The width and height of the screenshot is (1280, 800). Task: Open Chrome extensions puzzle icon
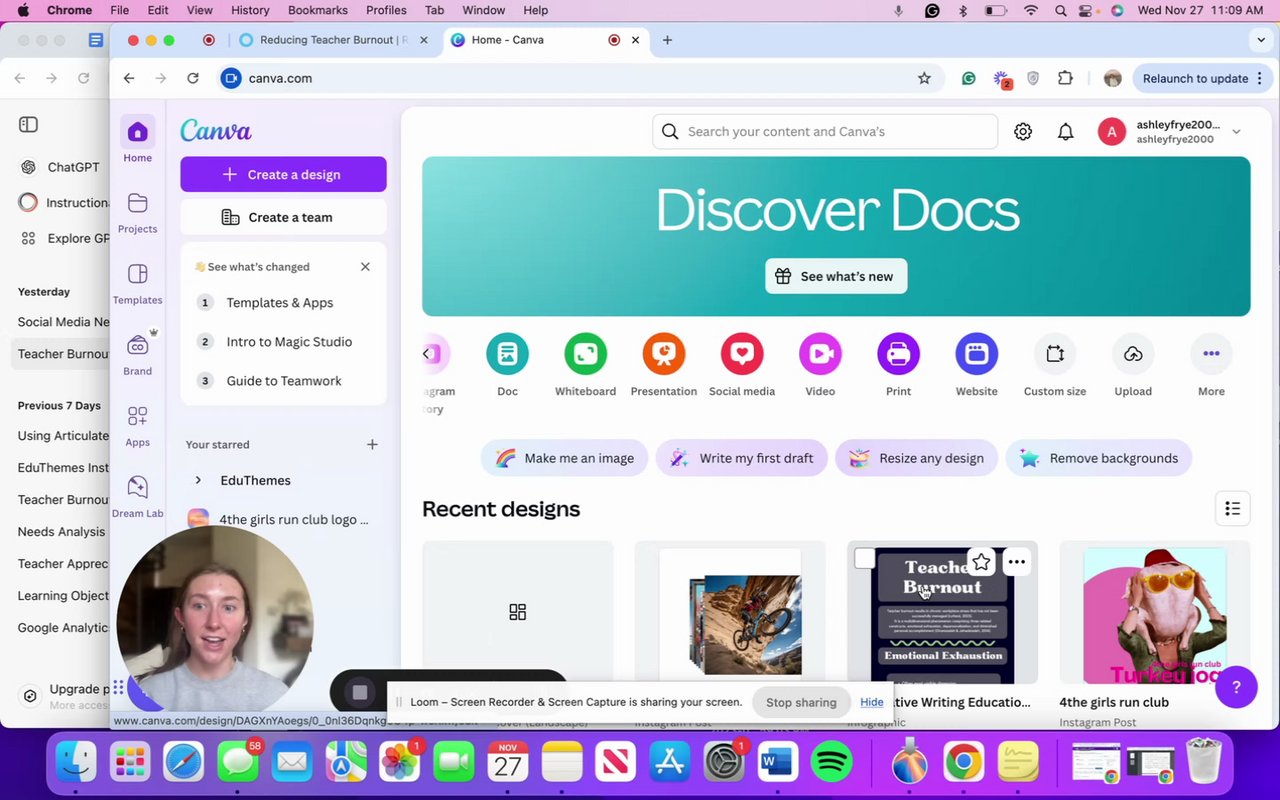click(1065, 78)
